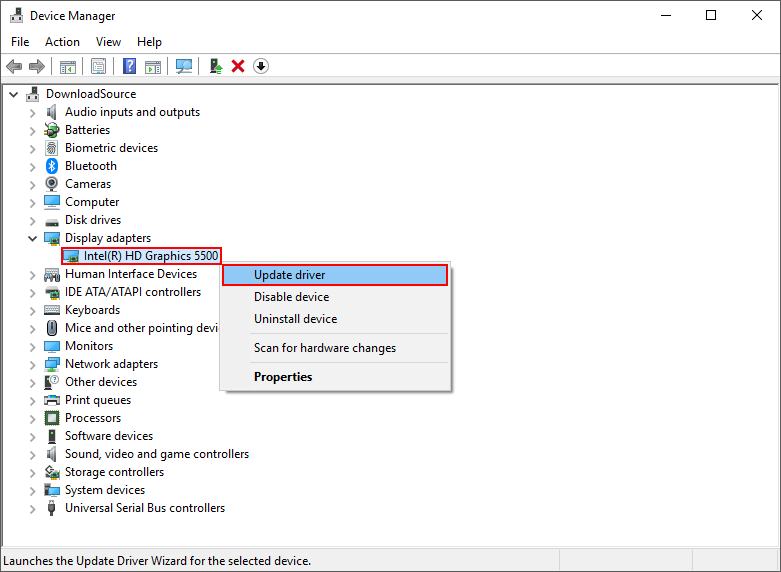Maximize the Device Manager window

pos(711,15)
